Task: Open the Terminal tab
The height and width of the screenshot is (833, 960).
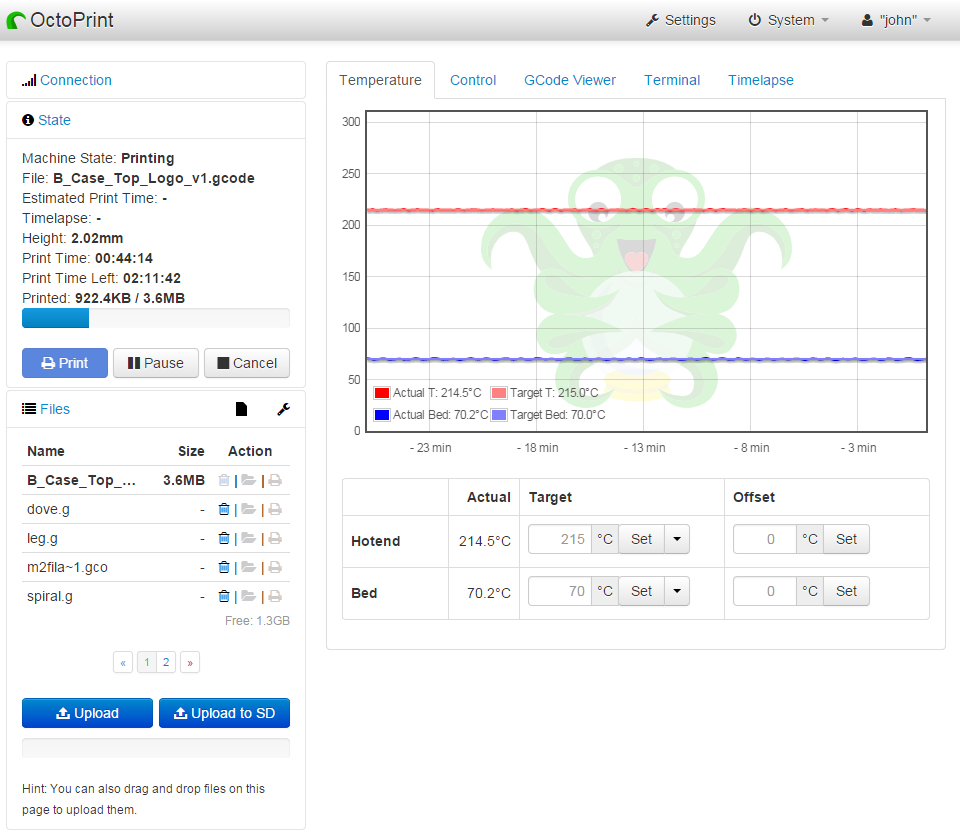Action: pyautogui.click(x=672, y=80)
